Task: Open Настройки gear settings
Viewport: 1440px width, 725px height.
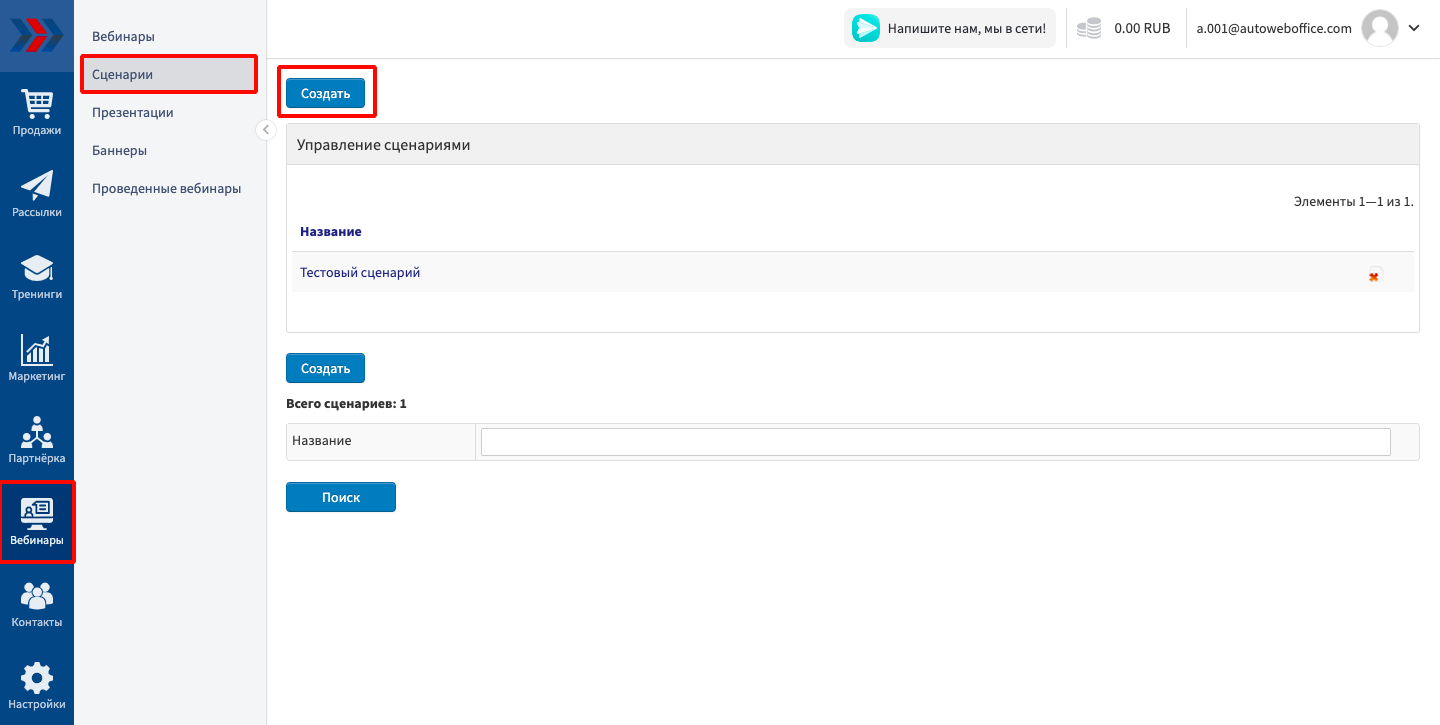Action: (x=37, y=686)
